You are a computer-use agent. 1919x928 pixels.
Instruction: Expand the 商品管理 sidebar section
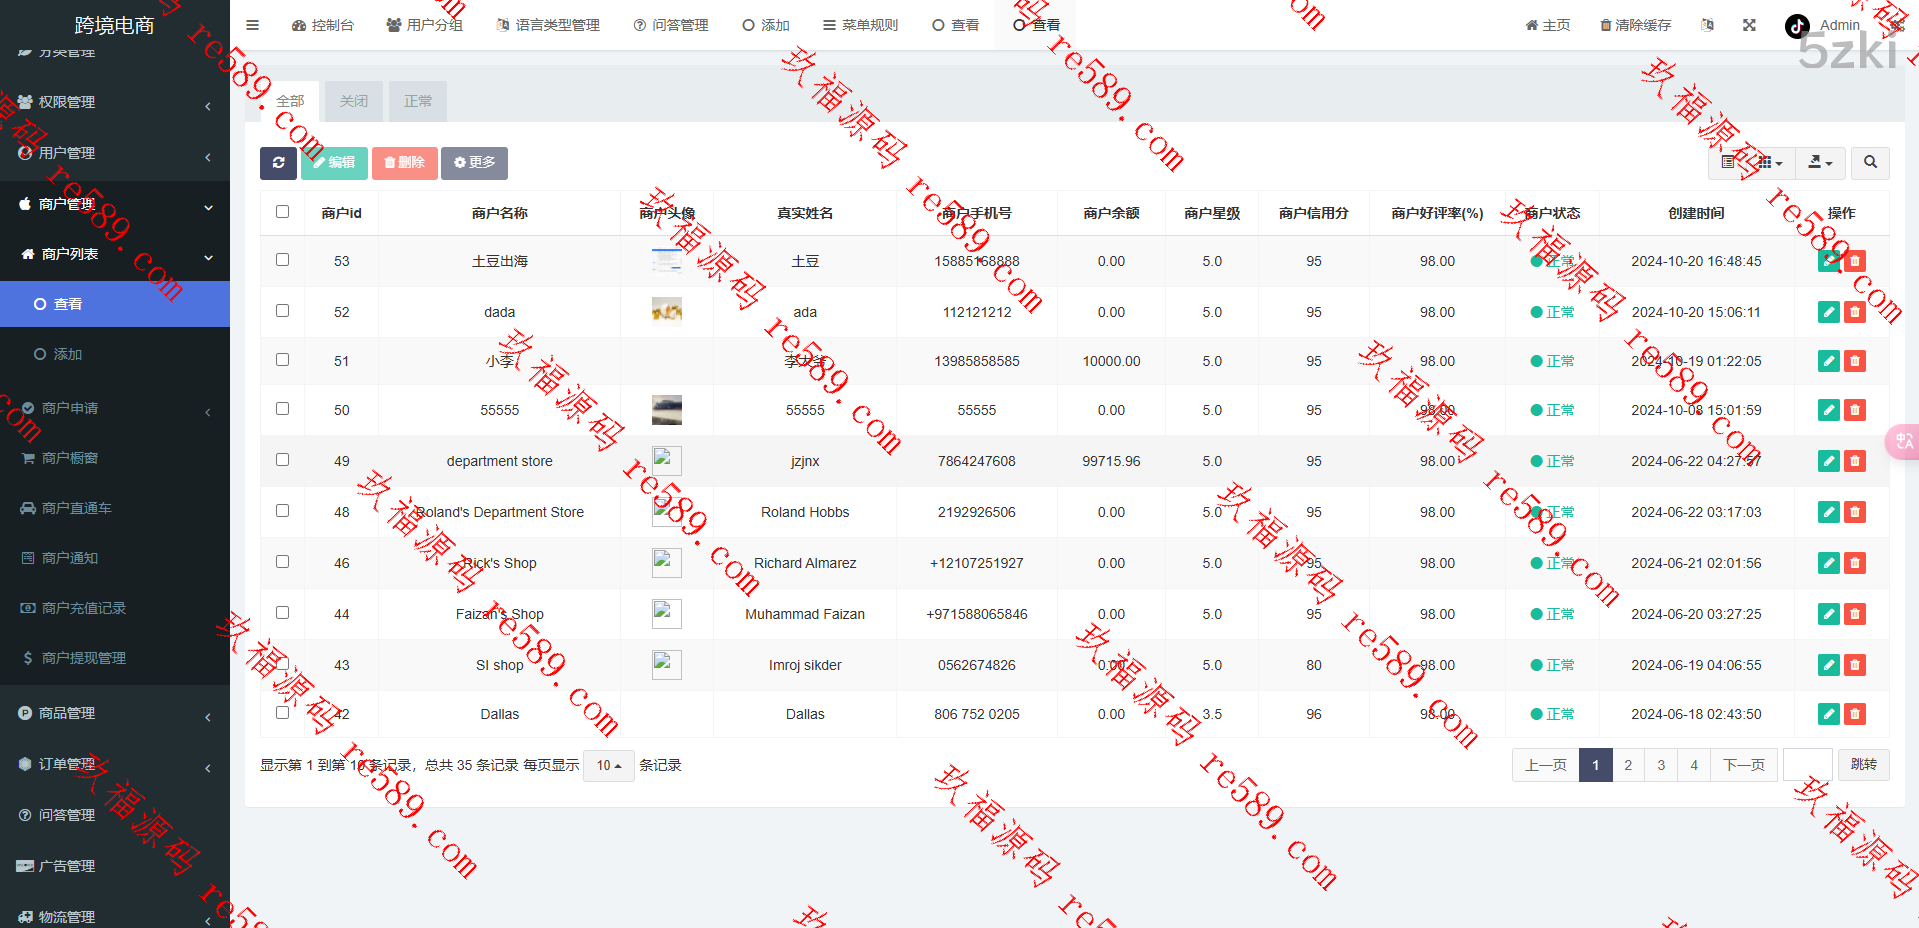click(x=115, y=713)
